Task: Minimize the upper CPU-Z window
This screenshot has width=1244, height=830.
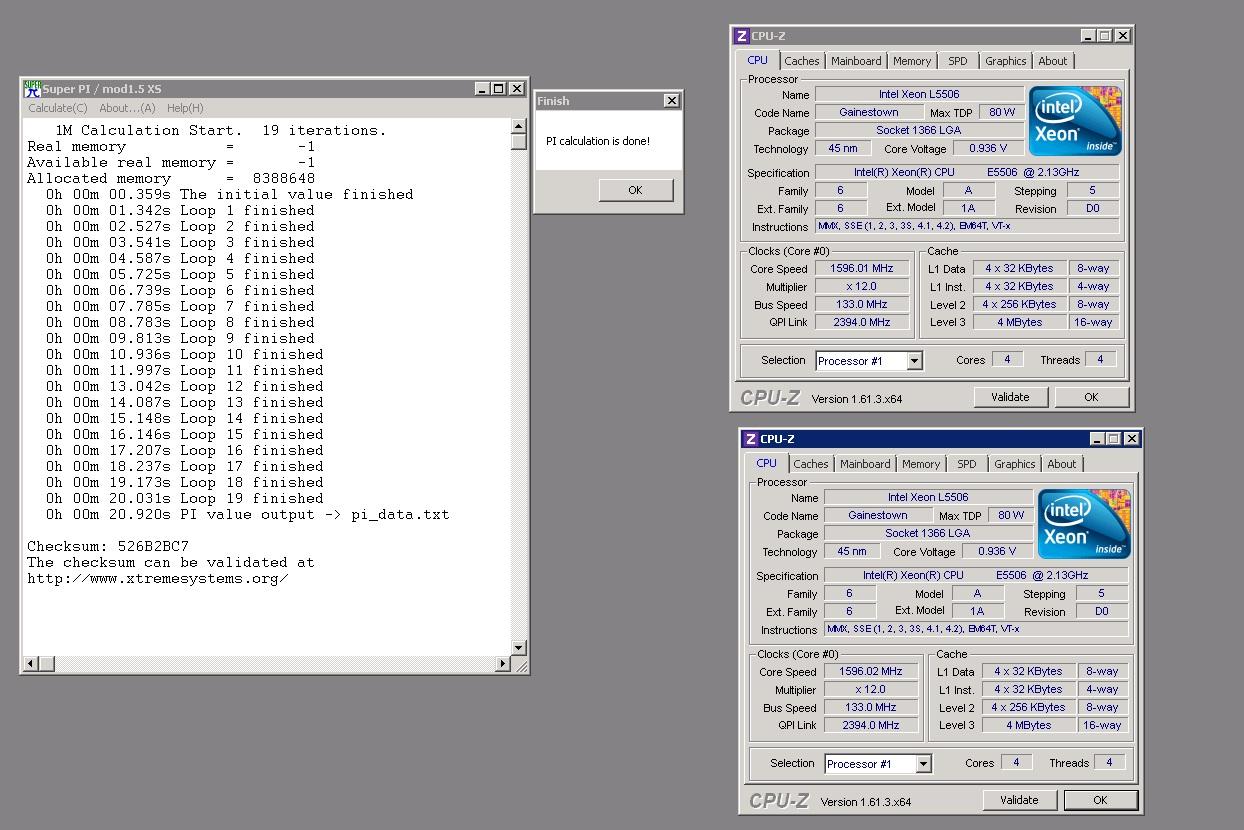Action: 1088,36
